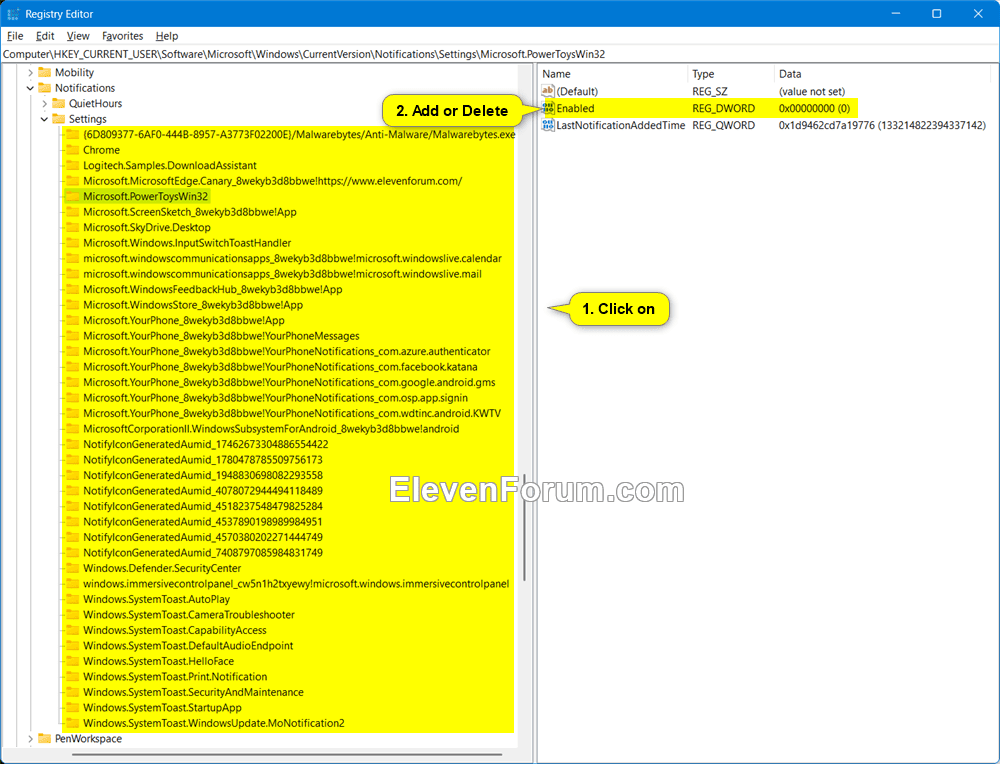Click the REG_DWORD type cell
The height and width of the screenshot is (764, 1000).
click(x=723, y=108)
